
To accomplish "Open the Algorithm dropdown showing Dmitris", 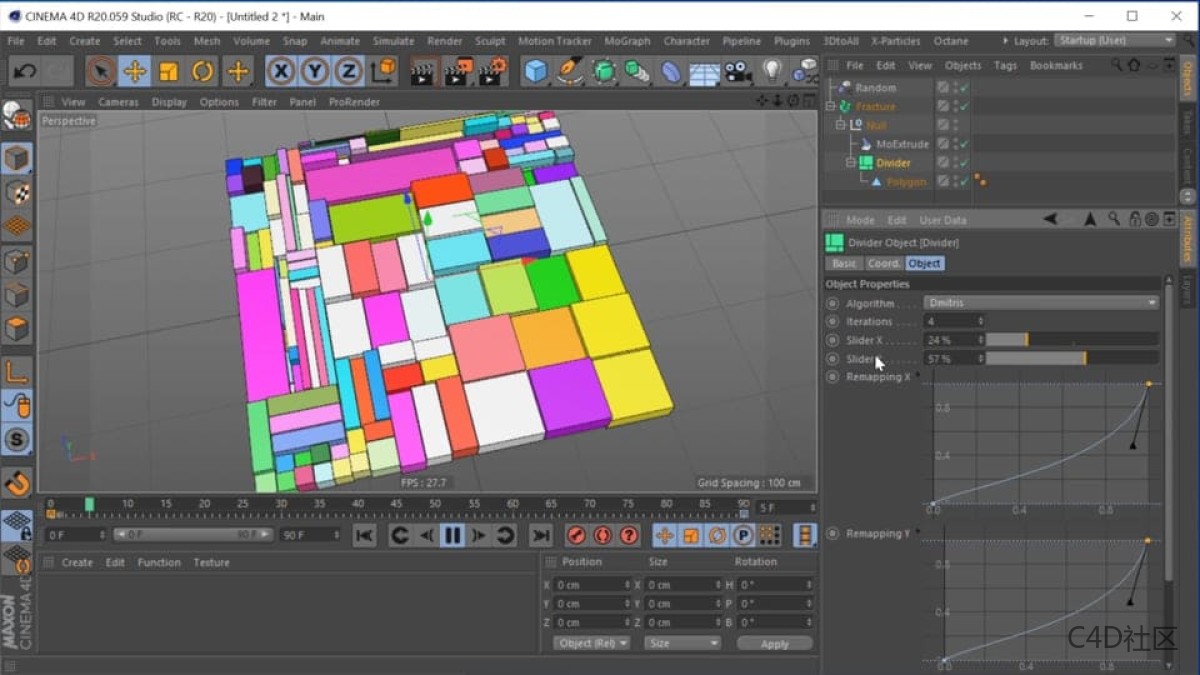I will click(x=1041, y=303).
